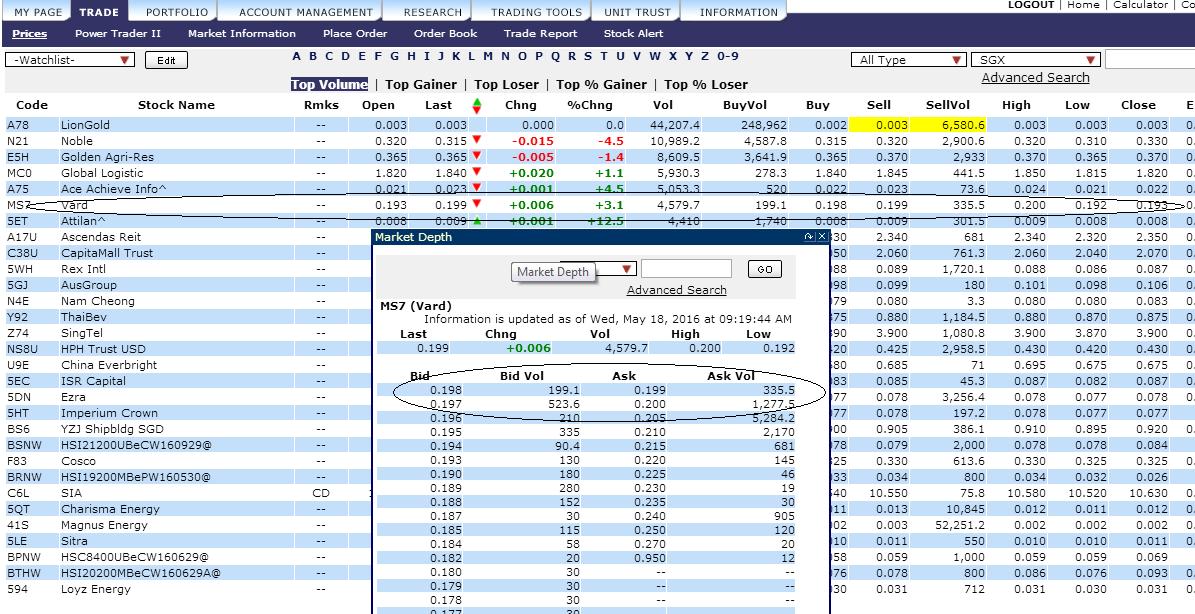Click the GO button in the Market Depth window

coord(765,268)
